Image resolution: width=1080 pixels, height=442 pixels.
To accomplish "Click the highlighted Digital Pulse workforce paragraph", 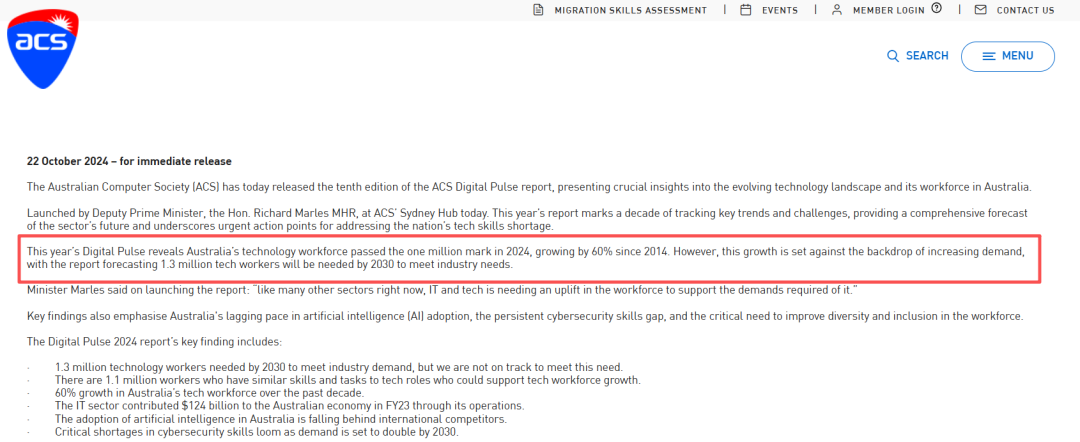I will coord(529,258).
